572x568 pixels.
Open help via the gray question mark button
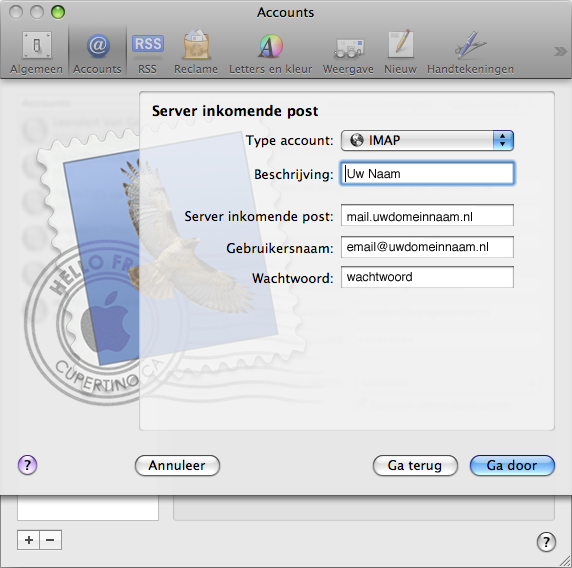tap(546, 542)
